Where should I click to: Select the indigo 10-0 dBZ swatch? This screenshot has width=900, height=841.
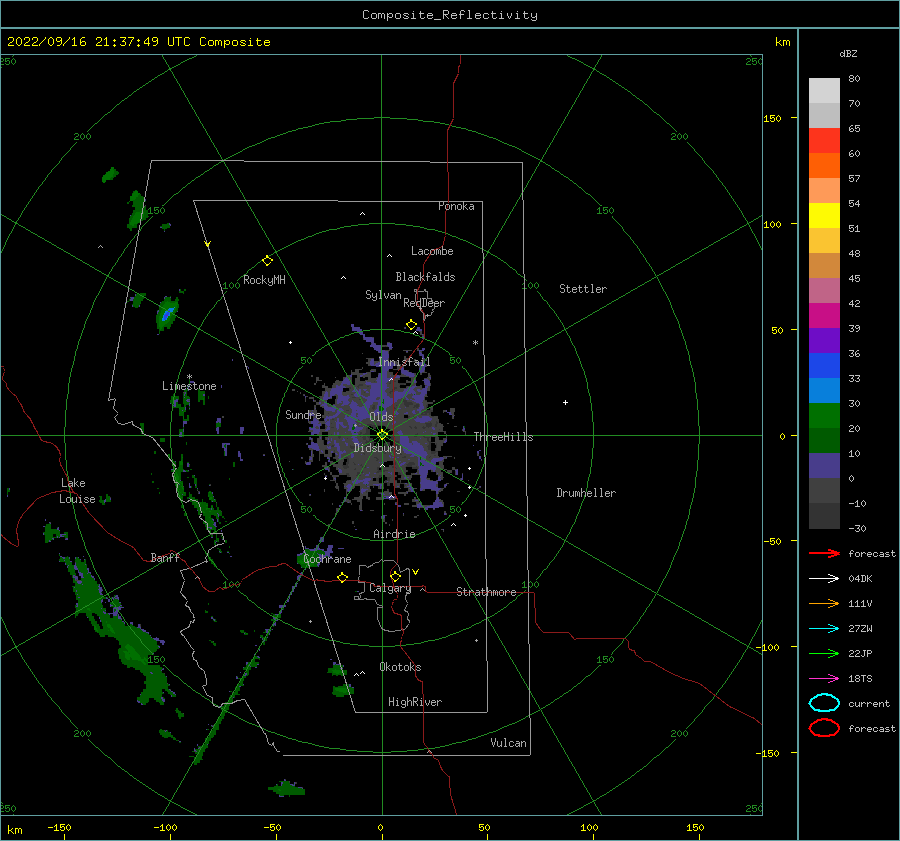[824, 466]
